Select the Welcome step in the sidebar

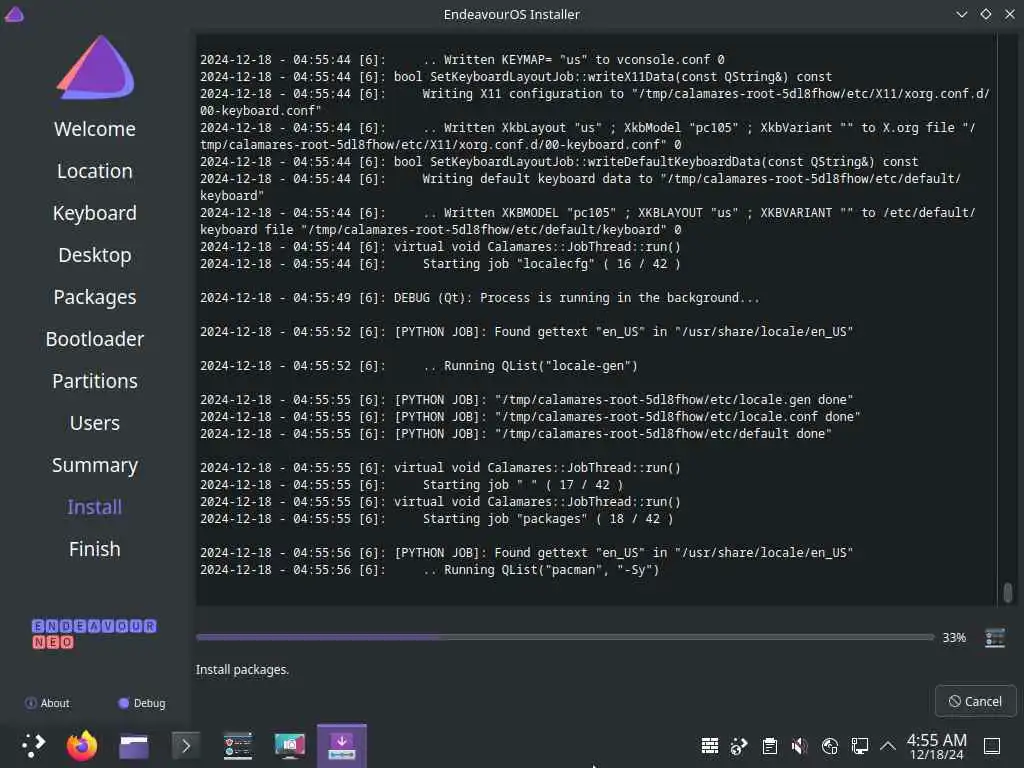click(95, 129)
